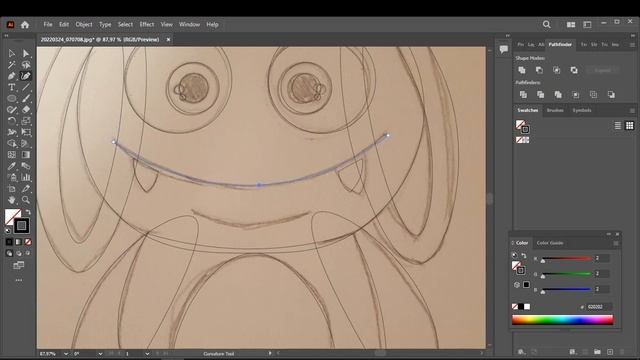Screen dimensions: 640x360
Task: Pick a color from spectrum bar
Action: [x=562, y=320]
